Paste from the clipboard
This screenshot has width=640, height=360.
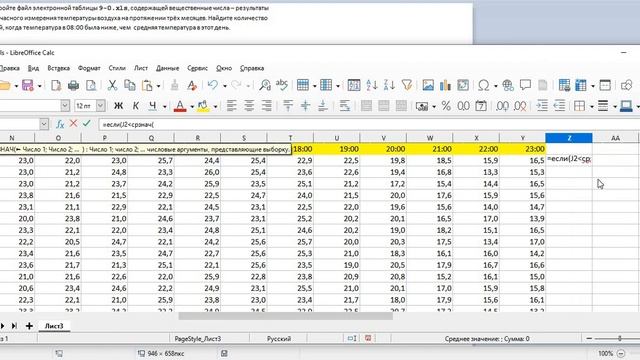pos(147,85)
